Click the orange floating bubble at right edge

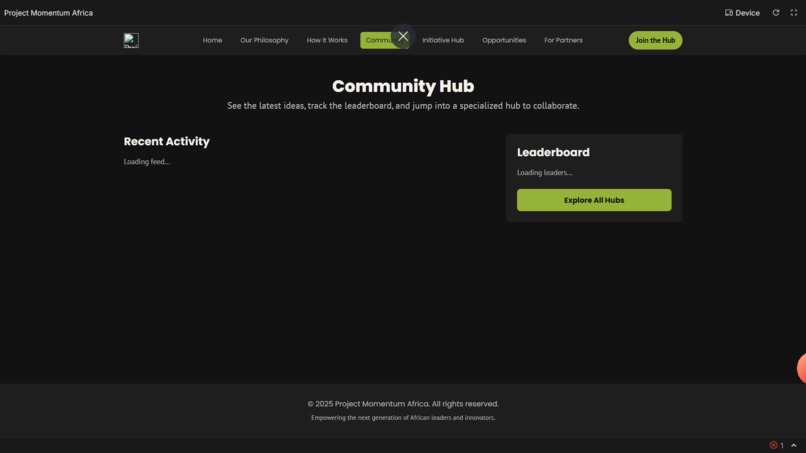pyautogui.click(x=801, y=368)
